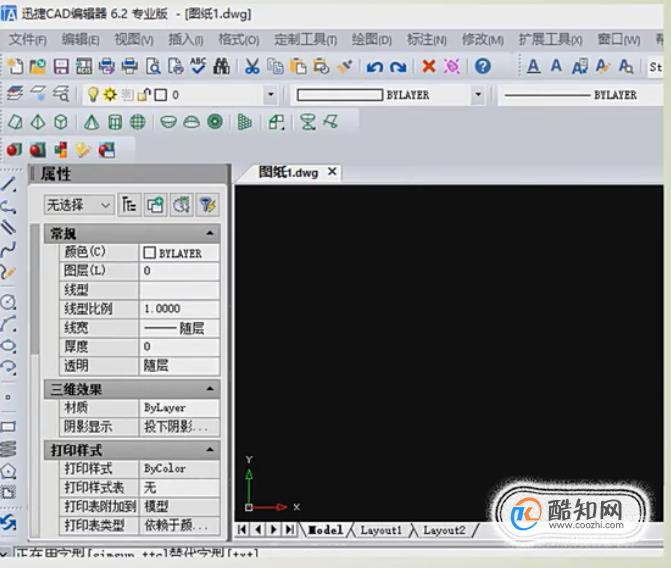
Task: Click the blue Help question mark icon
Action: 483,66
